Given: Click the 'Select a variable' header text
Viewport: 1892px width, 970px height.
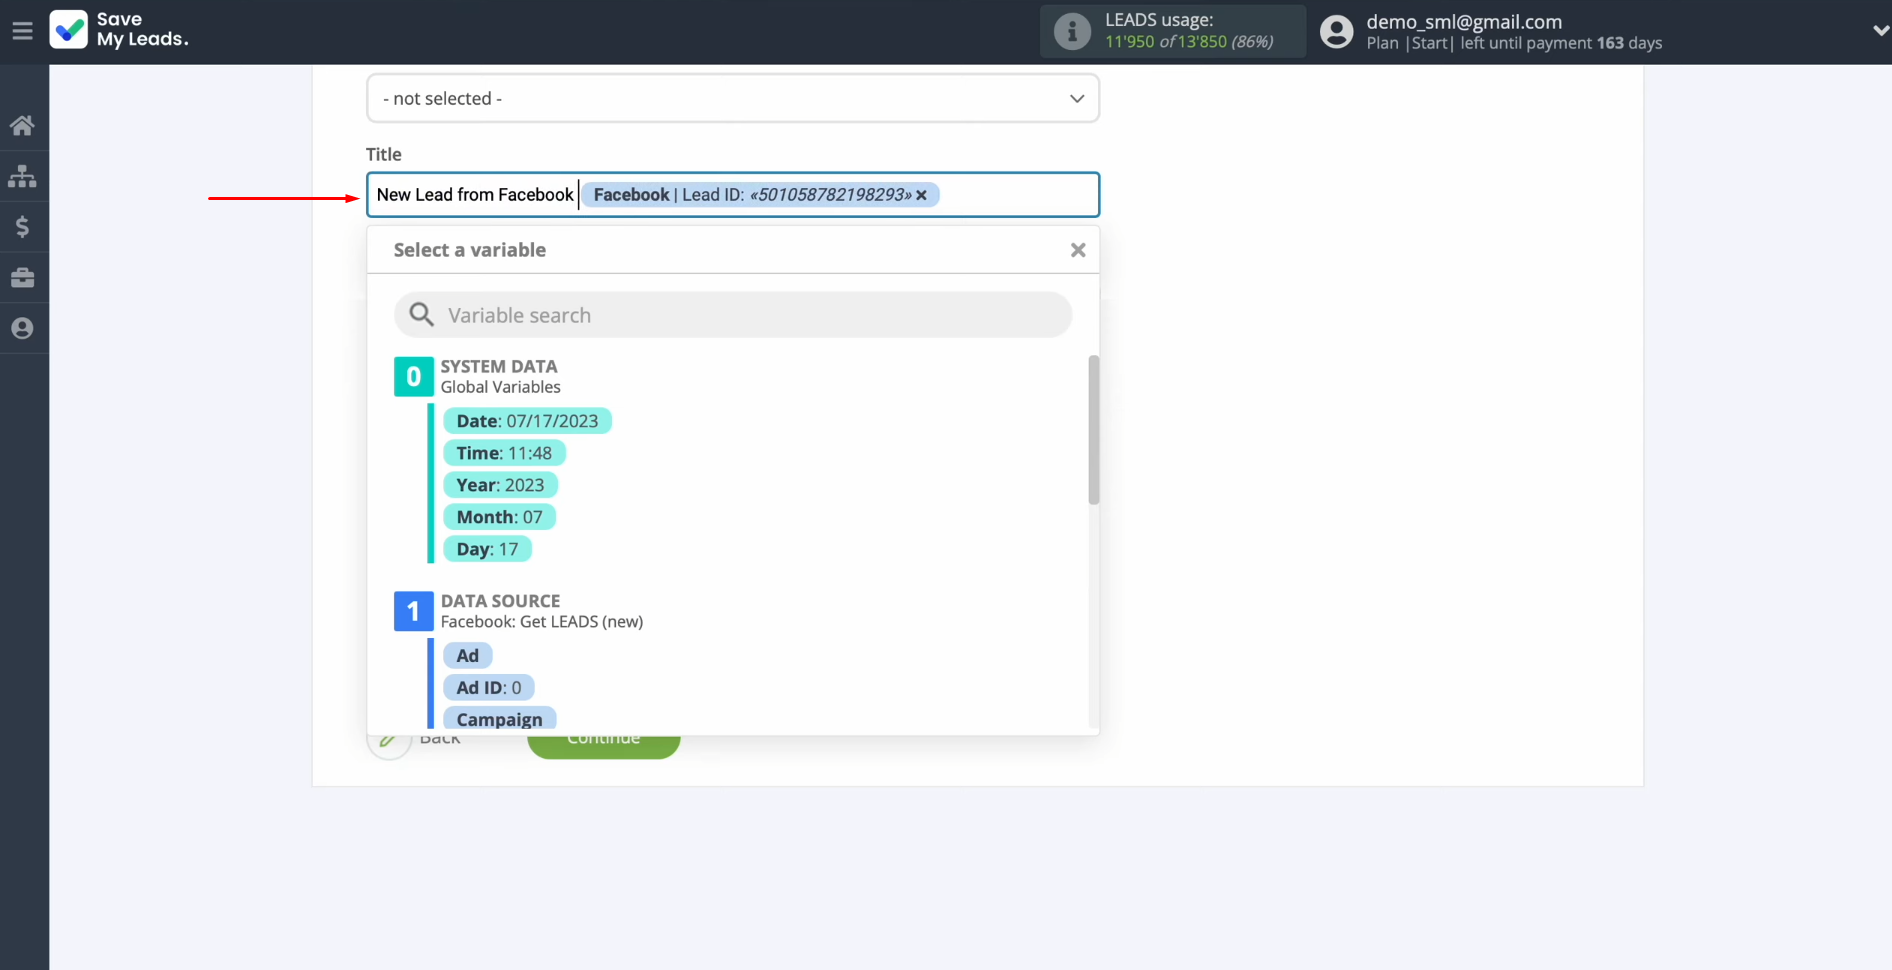Looking at the screenshot, I should pyautogui.click(x=470, y=250).
